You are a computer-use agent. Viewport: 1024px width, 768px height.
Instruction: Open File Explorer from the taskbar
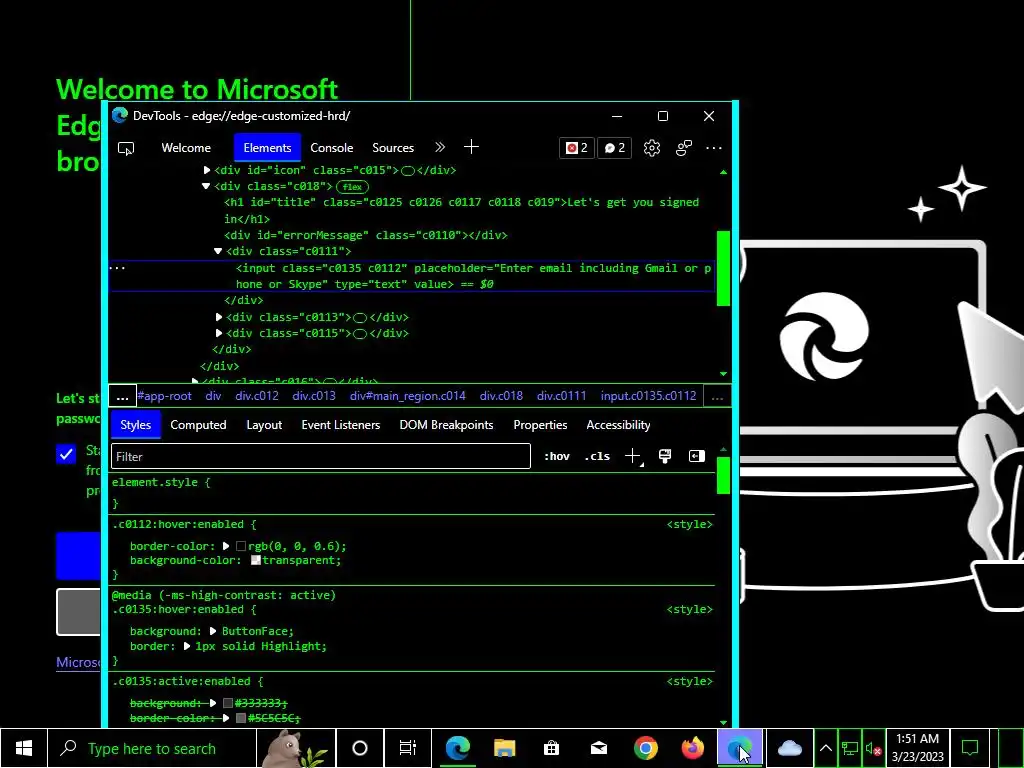click(504, 748)
